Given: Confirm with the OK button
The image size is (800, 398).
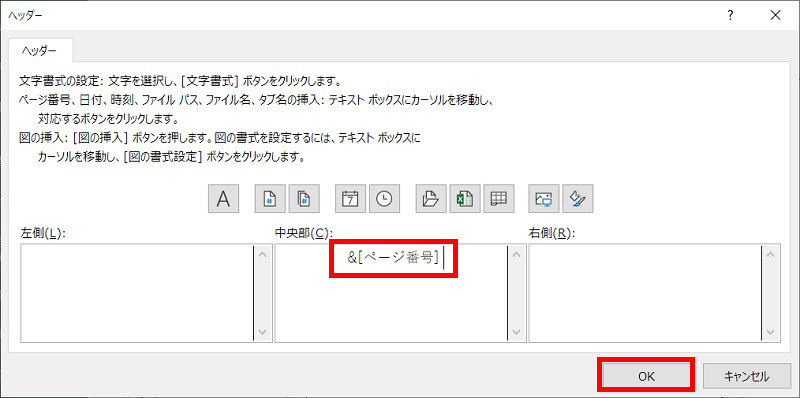Looking at the screenshot, I should pyautogui.click(x=645, y=377).
